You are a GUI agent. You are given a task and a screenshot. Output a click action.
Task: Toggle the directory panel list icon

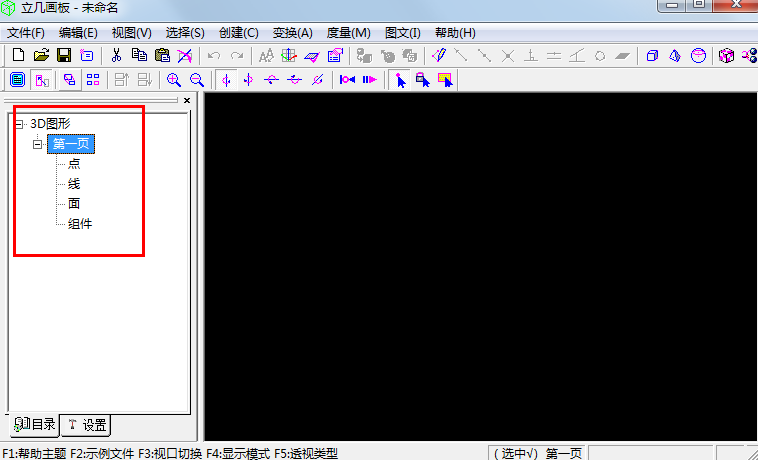18,80
